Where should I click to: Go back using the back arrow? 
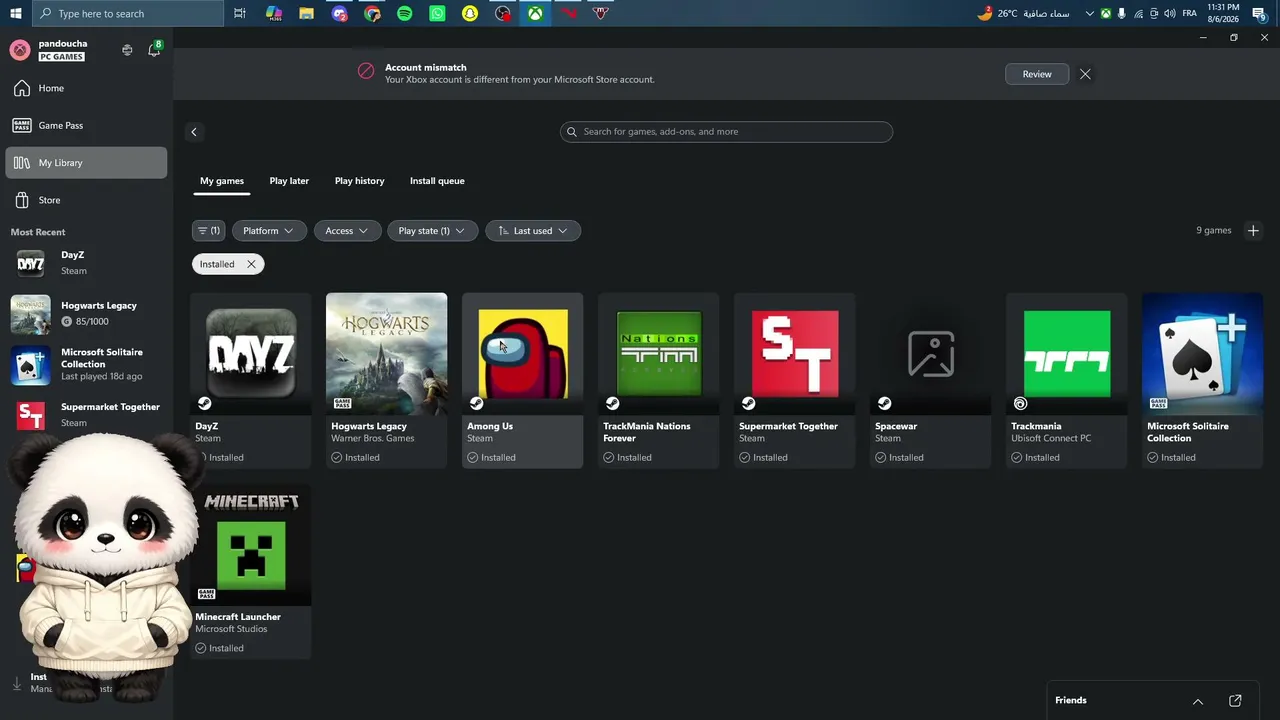[194, 132]
